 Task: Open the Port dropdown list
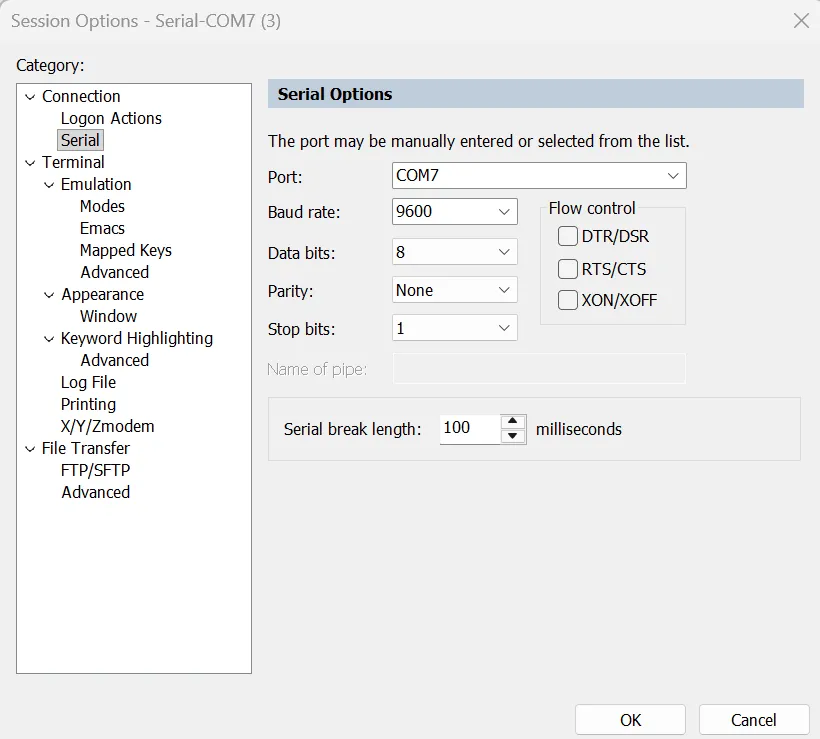[673, 176]
